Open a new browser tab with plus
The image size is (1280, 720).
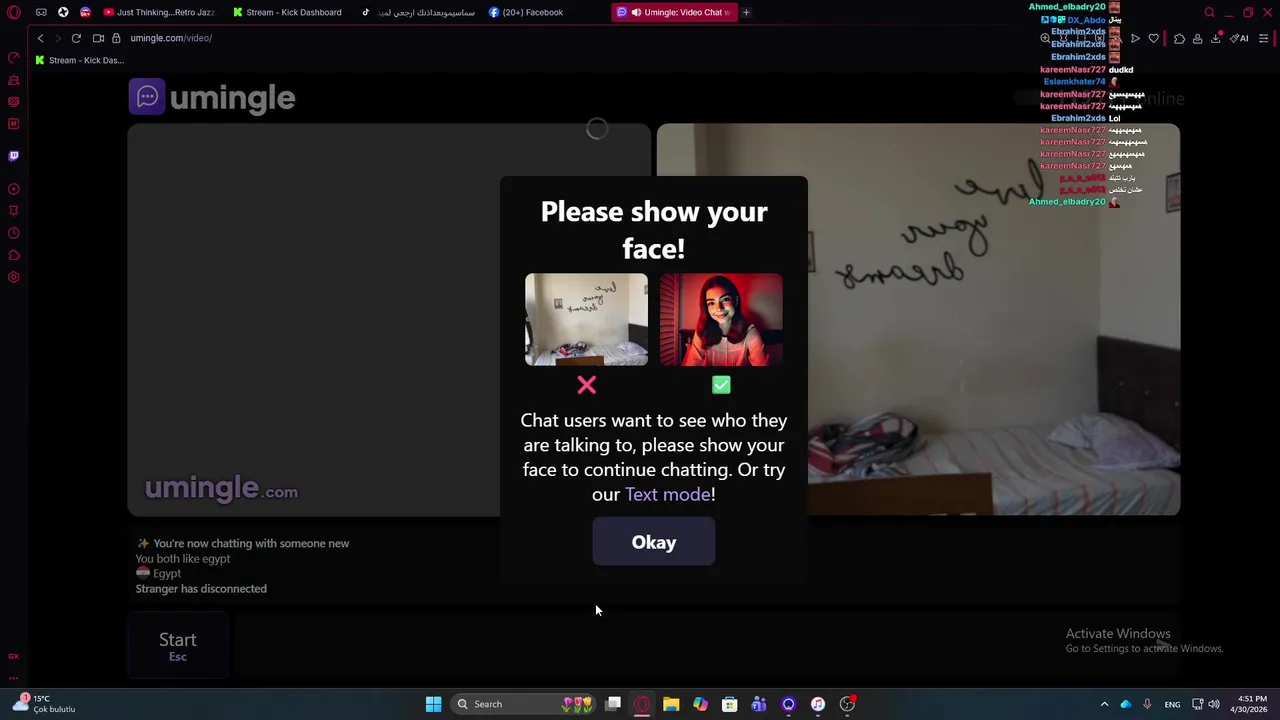[x=746, y=12]
